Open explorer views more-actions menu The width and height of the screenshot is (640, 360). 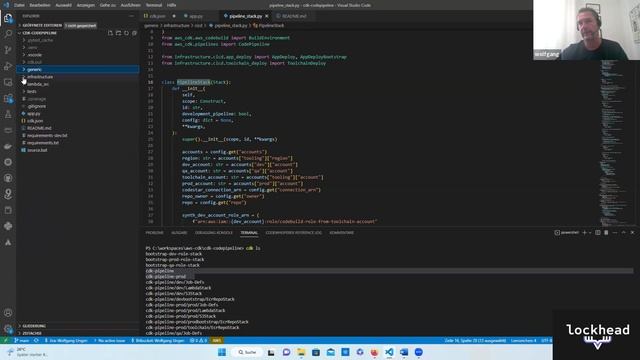point(131,16)
